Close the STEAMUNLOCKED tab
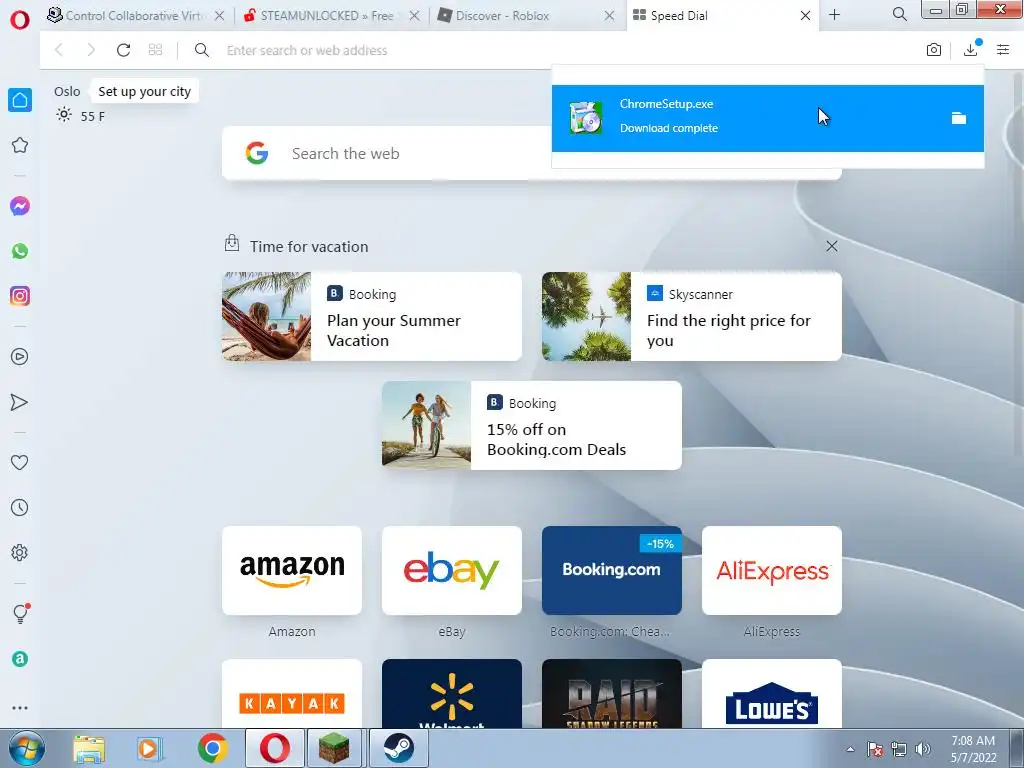 pos(414,16)
